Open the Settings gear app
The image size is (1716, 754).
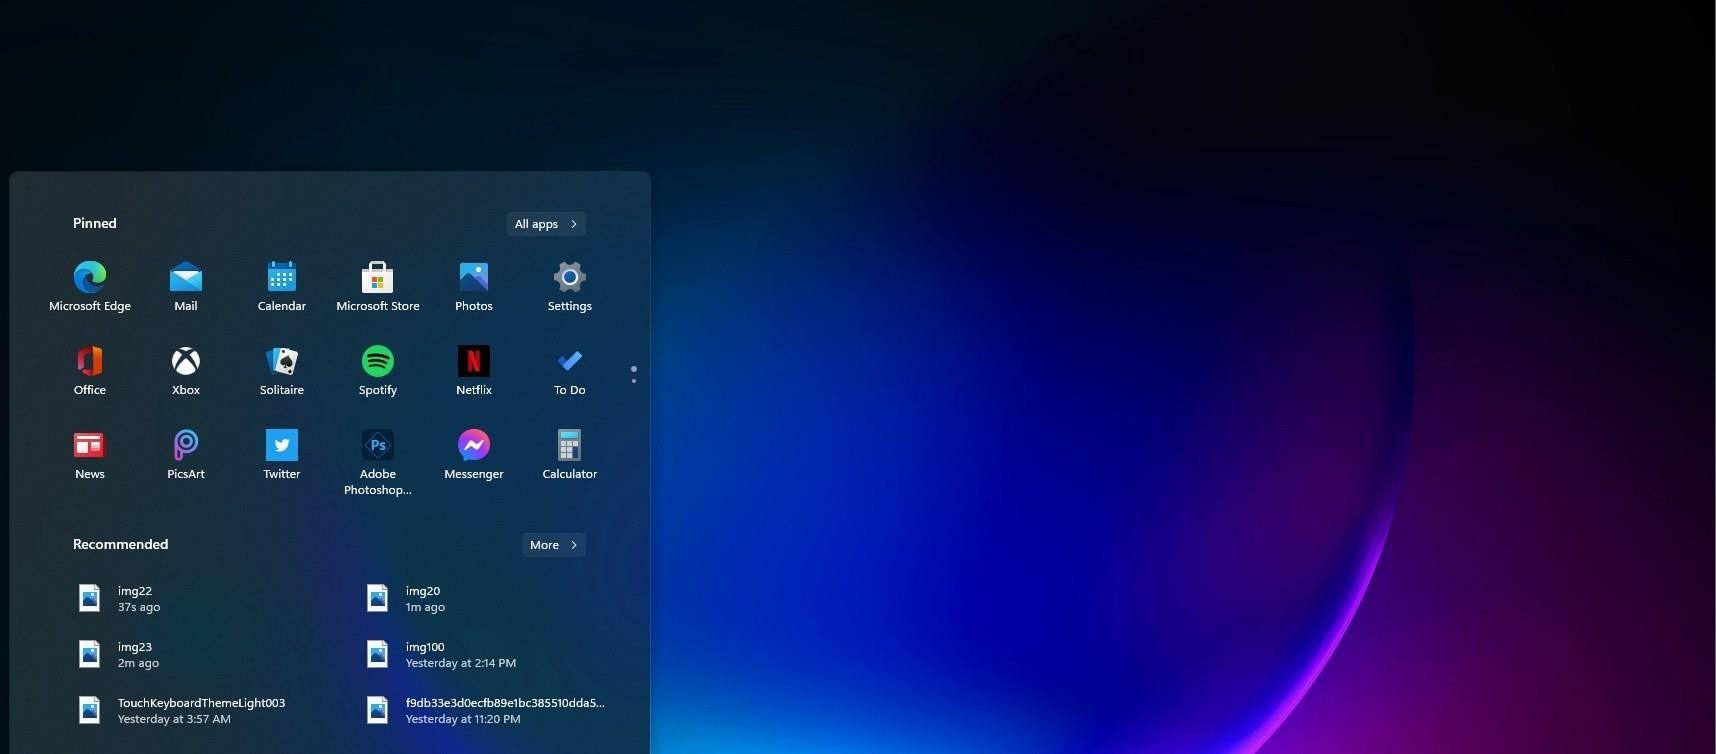570,286
